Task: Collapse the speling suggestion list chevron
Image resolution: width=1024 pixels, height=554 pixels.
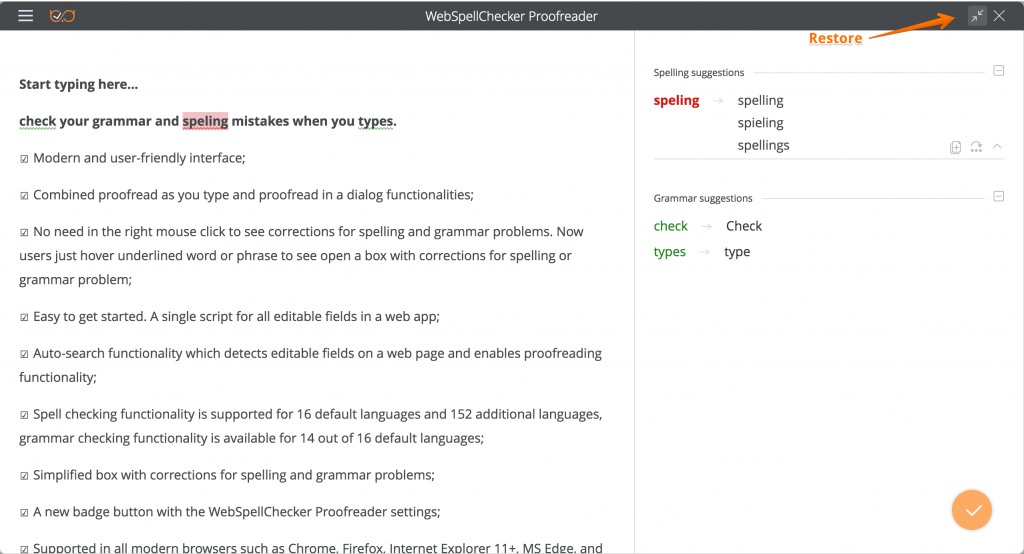Action: (x=997, y=146)
